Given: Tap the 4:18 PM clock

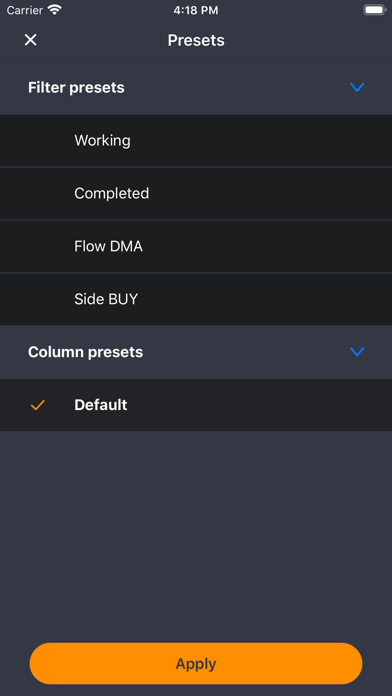Looking at the screenshot, I should click(196, 10).
